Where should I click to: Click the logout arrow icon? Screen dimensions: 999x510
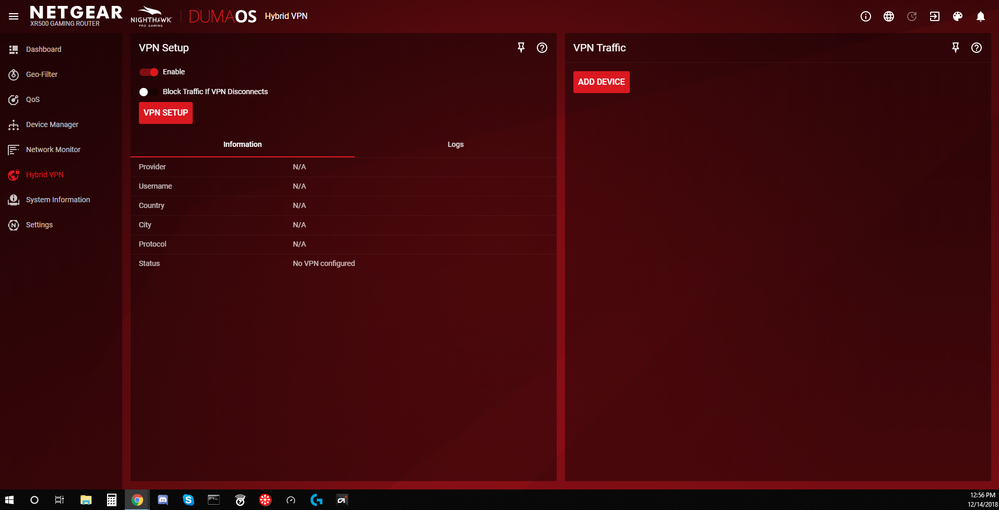point(935,17)
